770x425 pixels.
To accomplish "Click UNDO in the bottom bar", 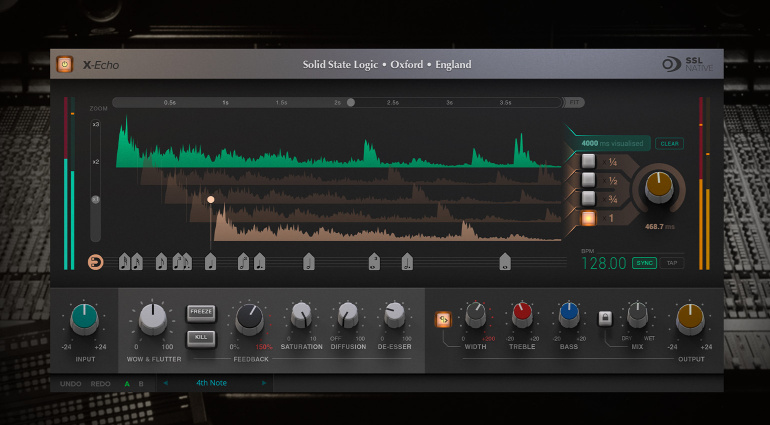I will (71, 384).
